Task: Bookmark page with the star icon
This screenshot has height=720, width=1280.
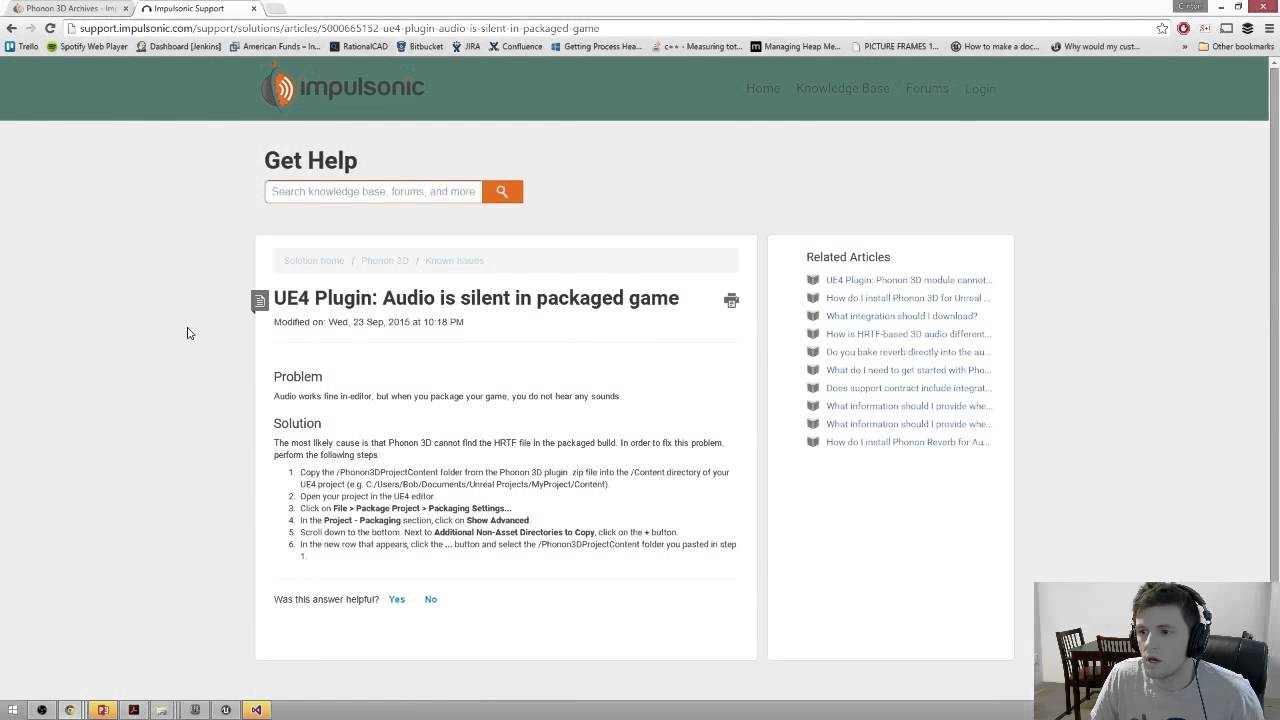Action: tap(1162, 28)
